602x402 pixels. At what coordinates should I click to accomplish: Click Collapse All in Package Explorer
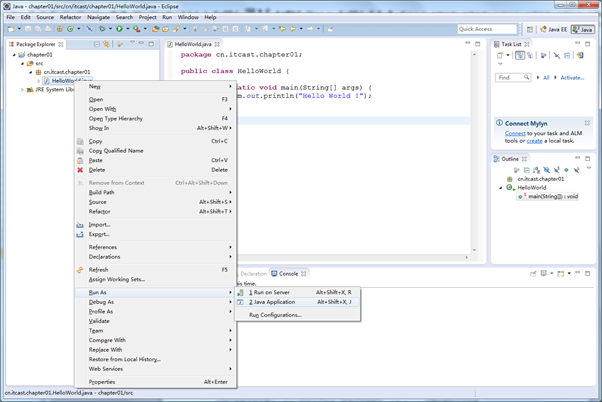pyautogui.click(x=97, y=44)
